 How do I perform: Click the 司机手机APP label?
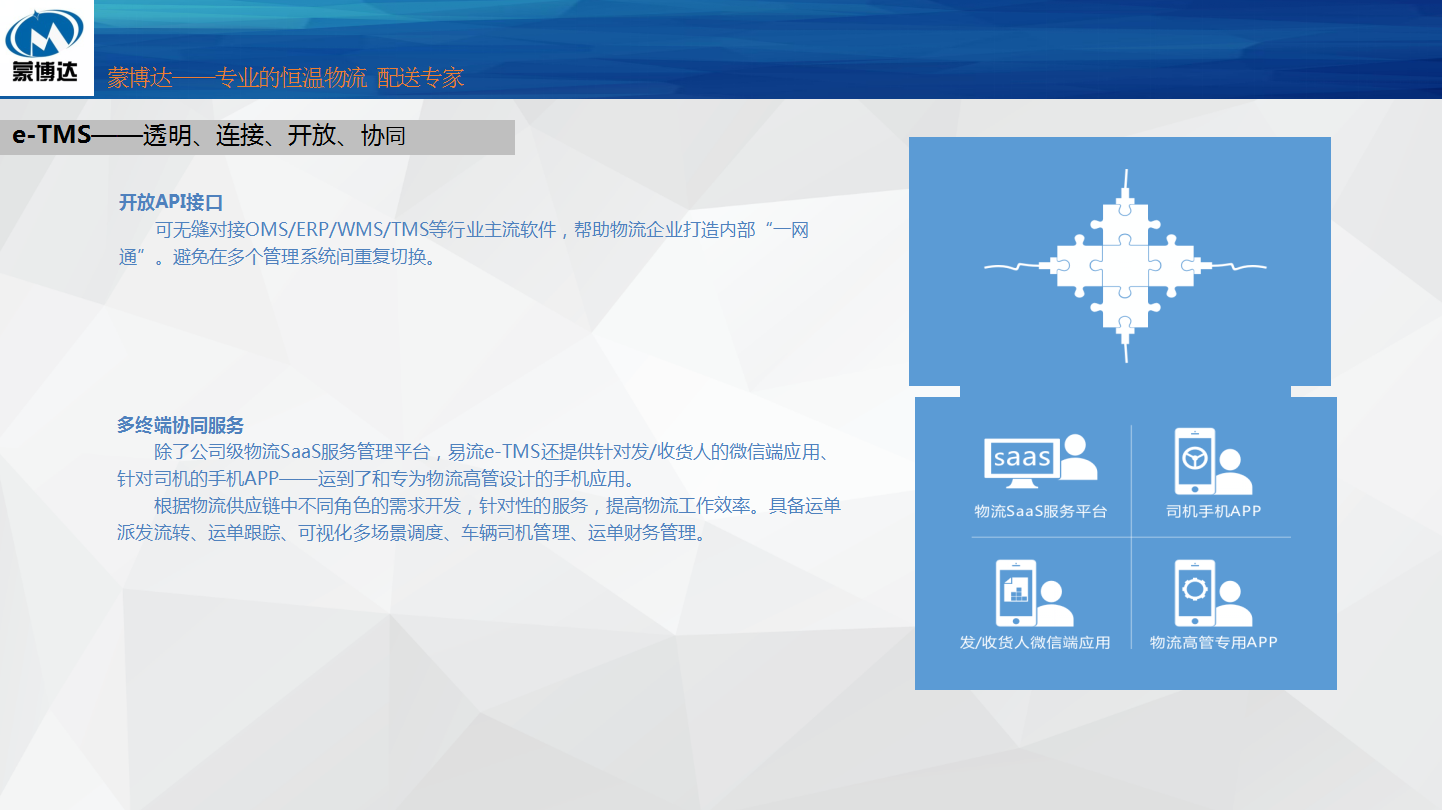tap(1214, 511)
